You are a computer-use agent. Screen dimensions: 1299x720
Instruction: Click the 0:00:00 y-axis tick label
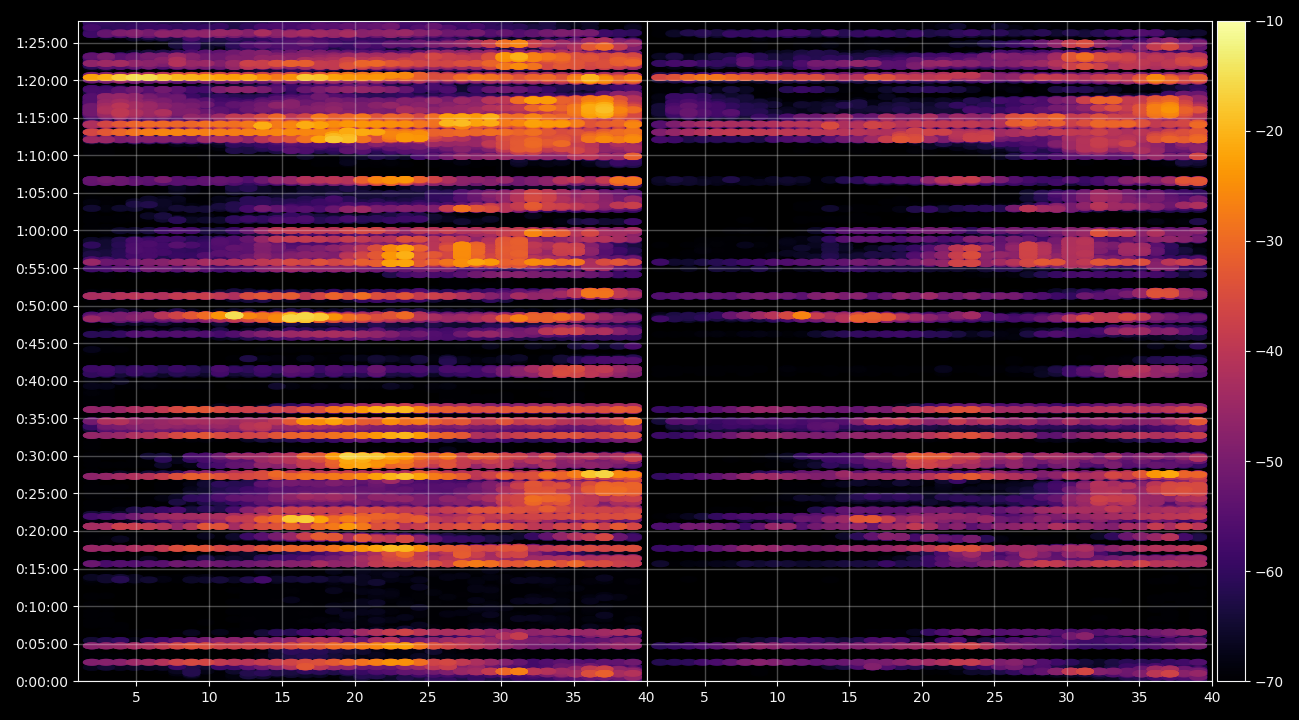point(42,681)
